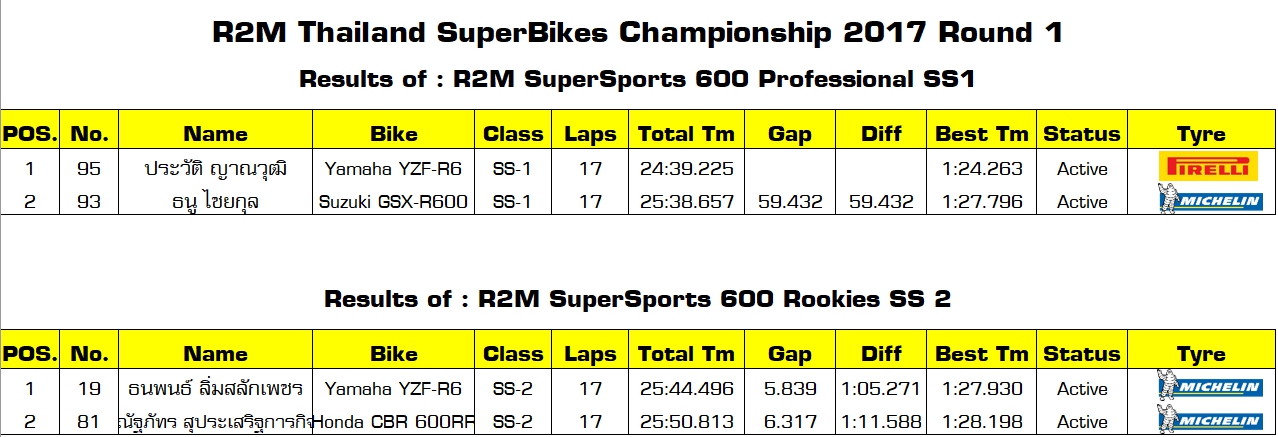Select the SS2 table Tyre header
The width and height of the screenshot is (1278, 437).
point(1201,353)
